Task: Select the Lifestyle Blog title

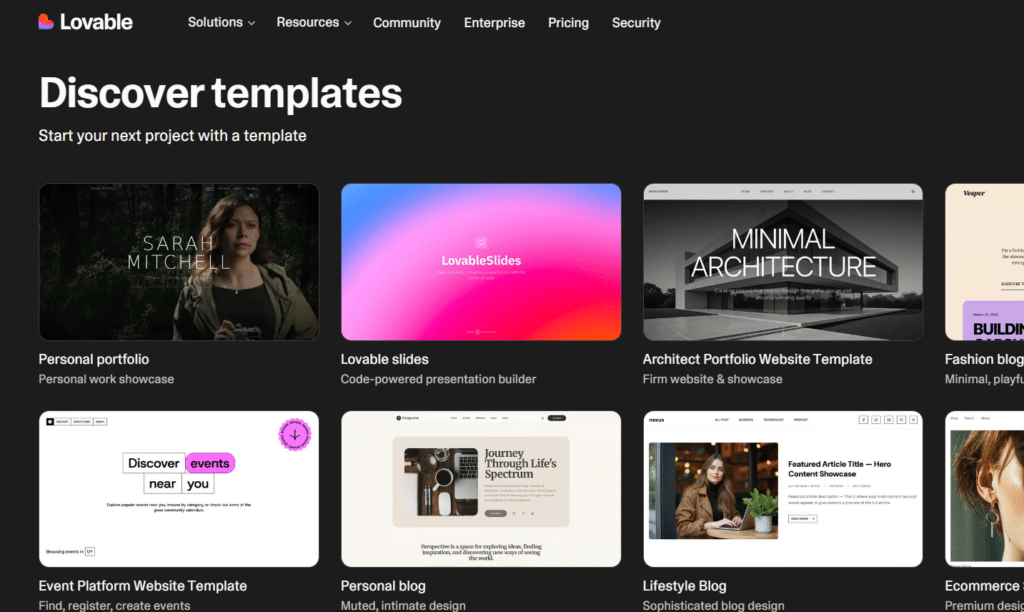Action: point(684,586)
